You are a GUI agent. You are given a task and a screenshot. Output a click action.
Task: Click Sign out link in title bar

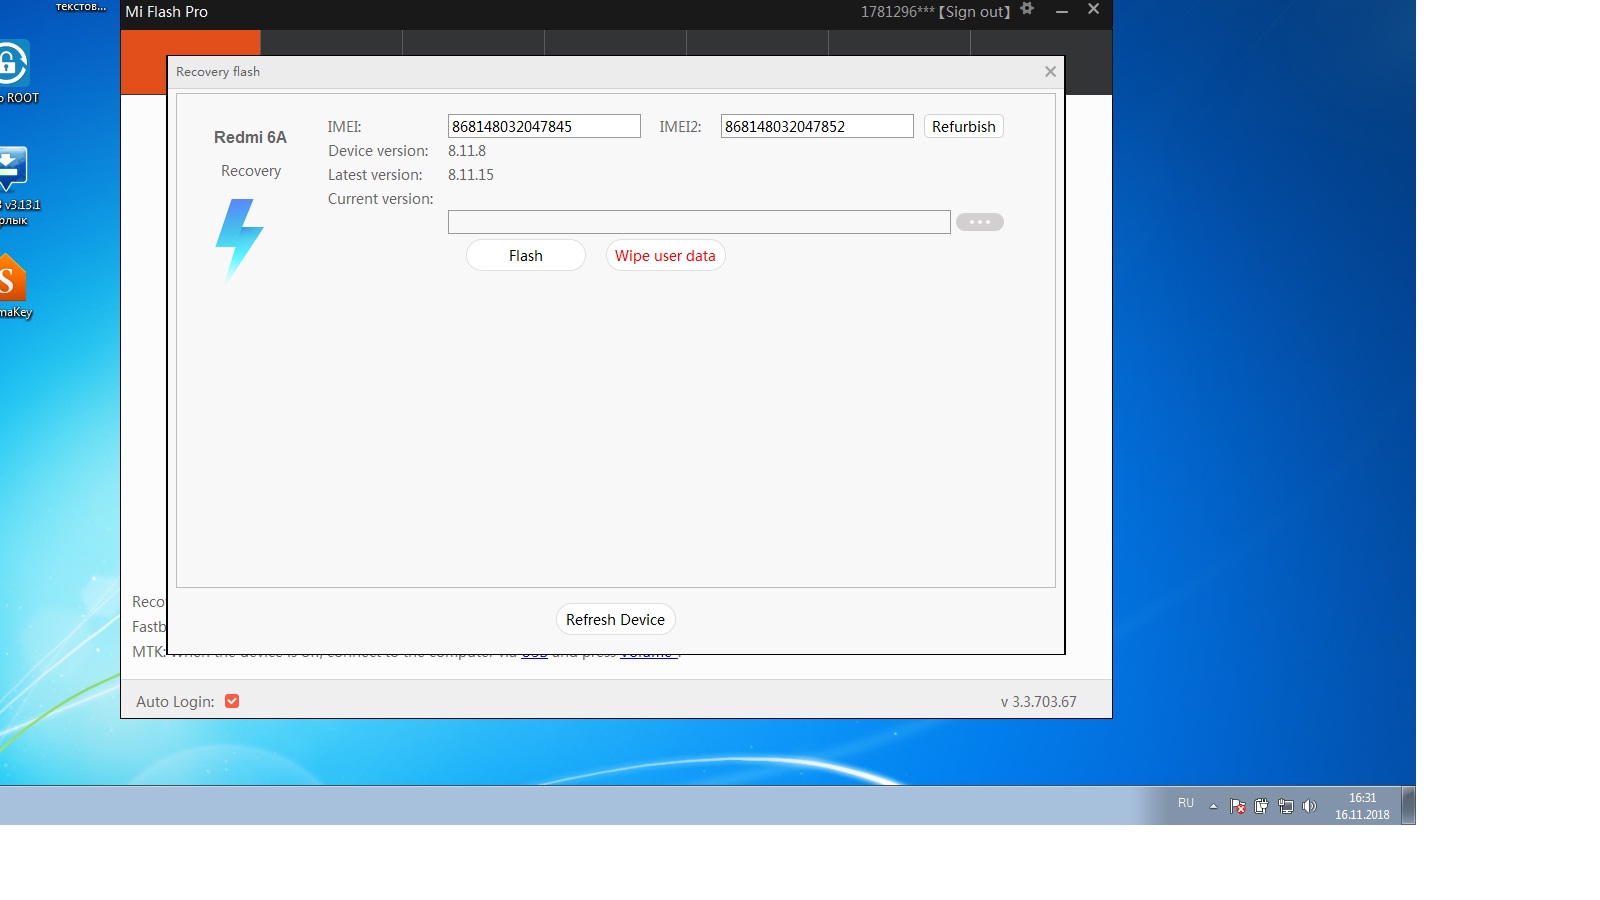tap(976, 12)
